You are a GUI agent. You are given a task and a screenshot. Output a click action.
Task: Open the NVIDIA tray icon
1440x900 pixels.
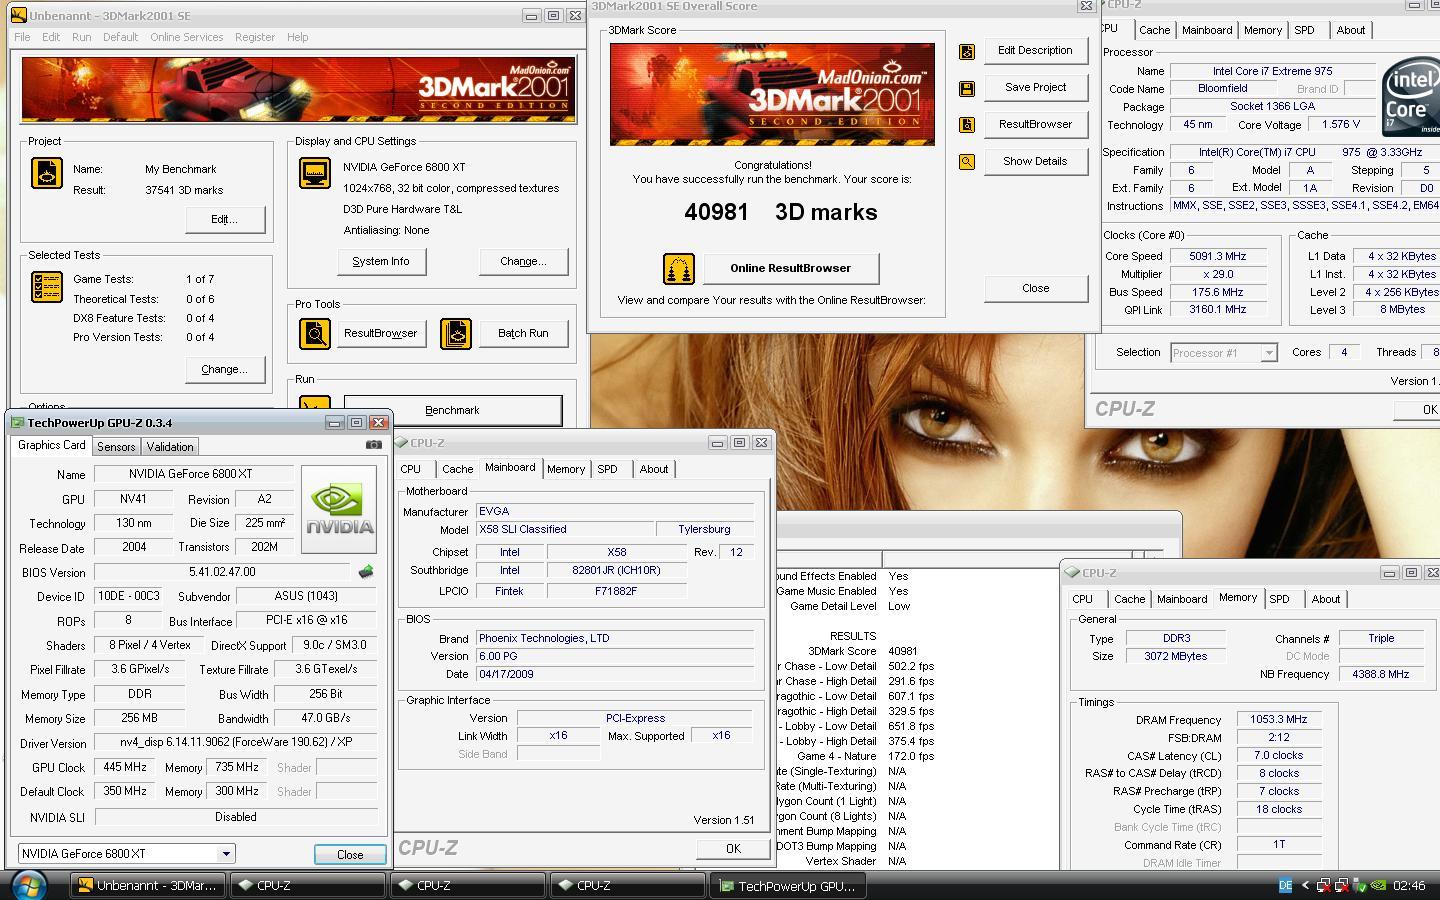click(x=1379, y=885)
